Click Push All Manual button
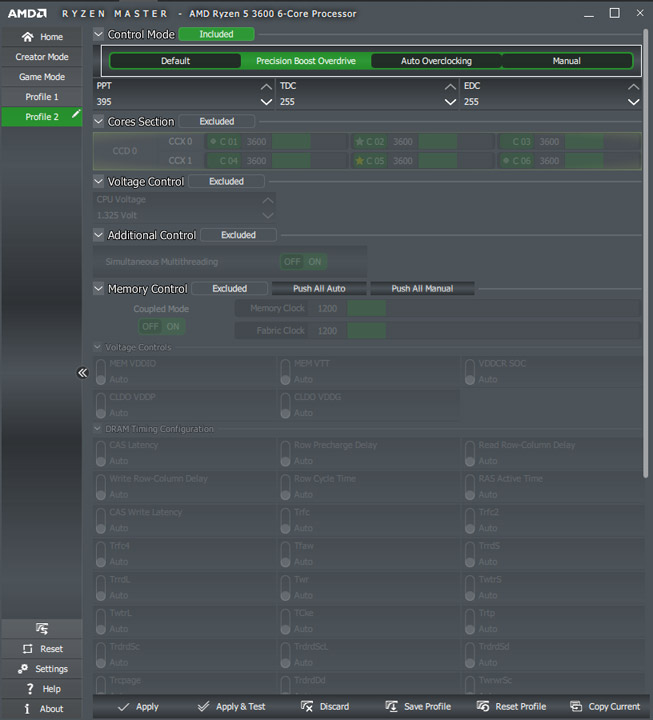This screenshot has height=720, width=653. pyautogui.click(x=422, y=288)
